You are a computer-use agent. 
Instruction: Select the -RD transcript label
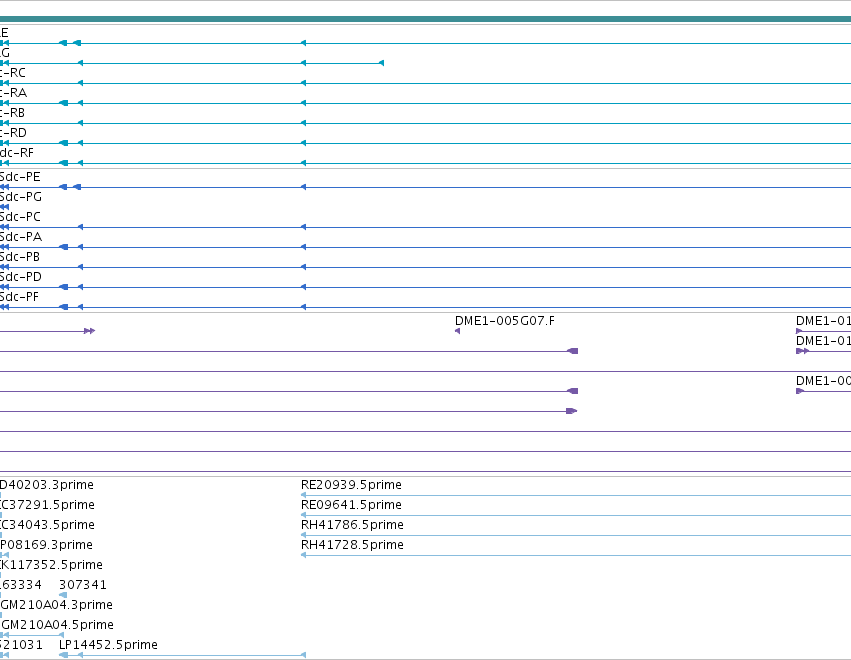13,133
